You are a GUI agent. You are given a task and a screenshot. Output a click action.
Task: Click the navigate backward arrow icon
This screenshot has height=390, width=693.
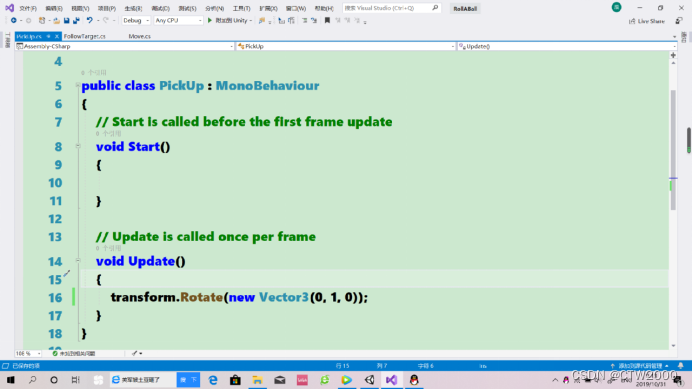pyautogui.click(x=14, y=20)
